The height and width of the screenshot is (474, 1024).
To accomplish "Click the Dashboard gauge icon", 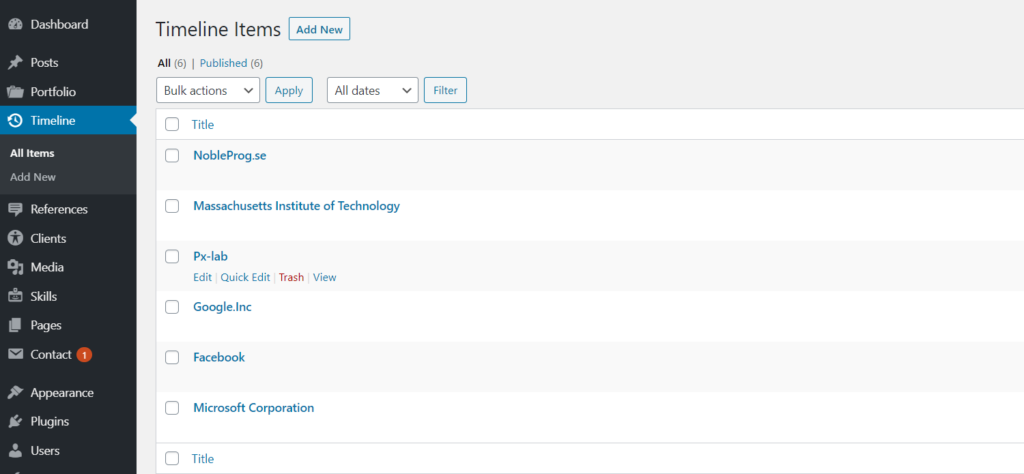I will click(x=15, y=25).
